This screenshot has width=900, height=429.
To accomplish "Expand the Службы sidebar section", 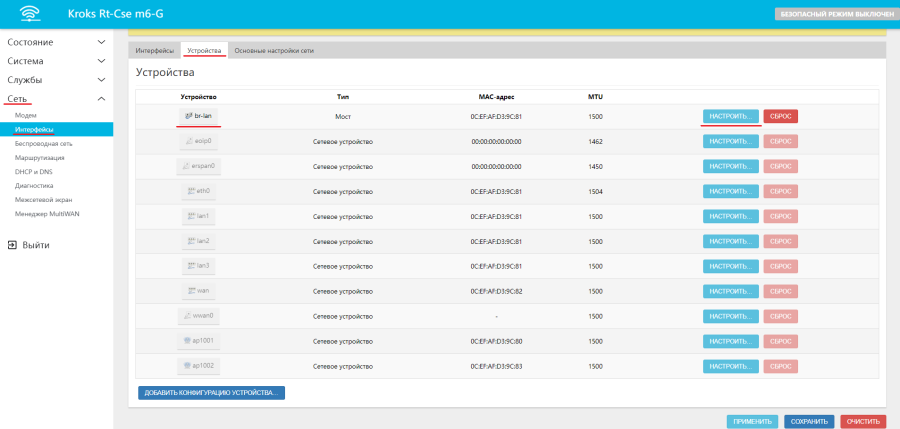I will (x=56, y=80).
